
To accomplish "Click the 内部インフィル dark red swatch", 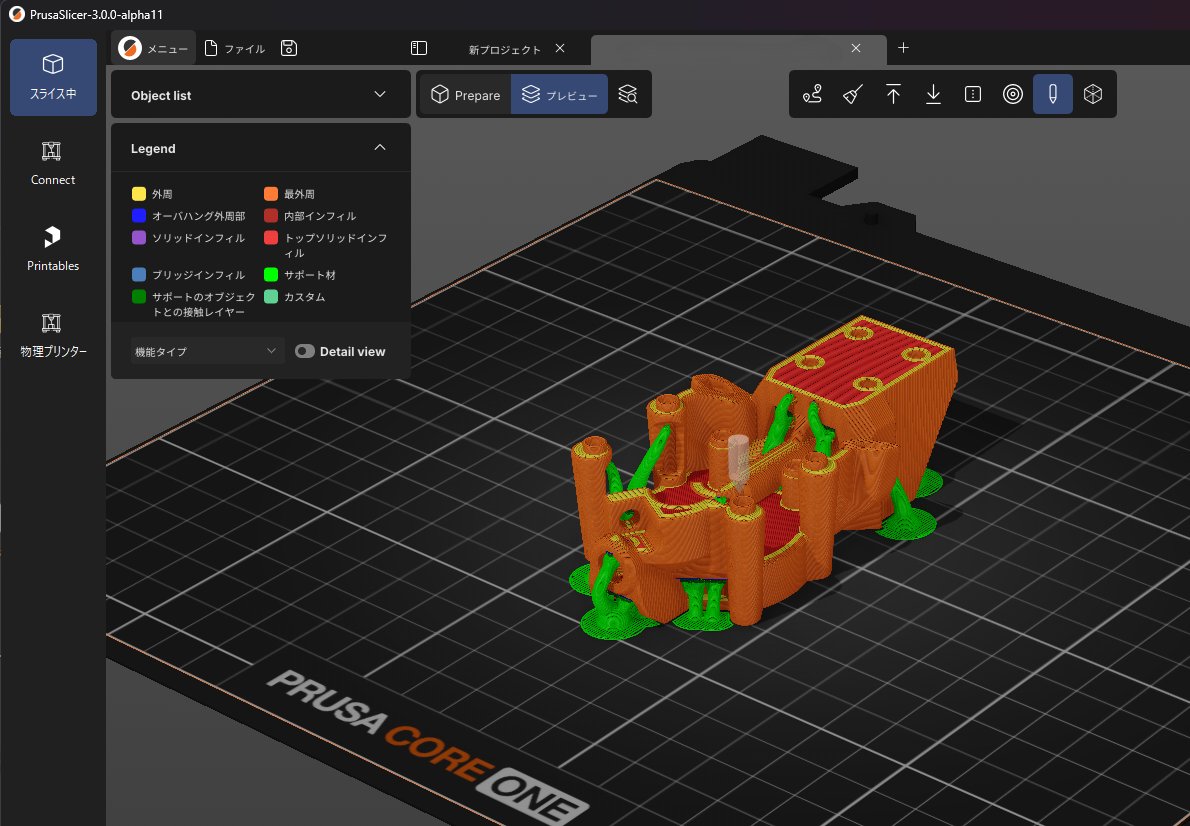I will (x=271, y=216).
